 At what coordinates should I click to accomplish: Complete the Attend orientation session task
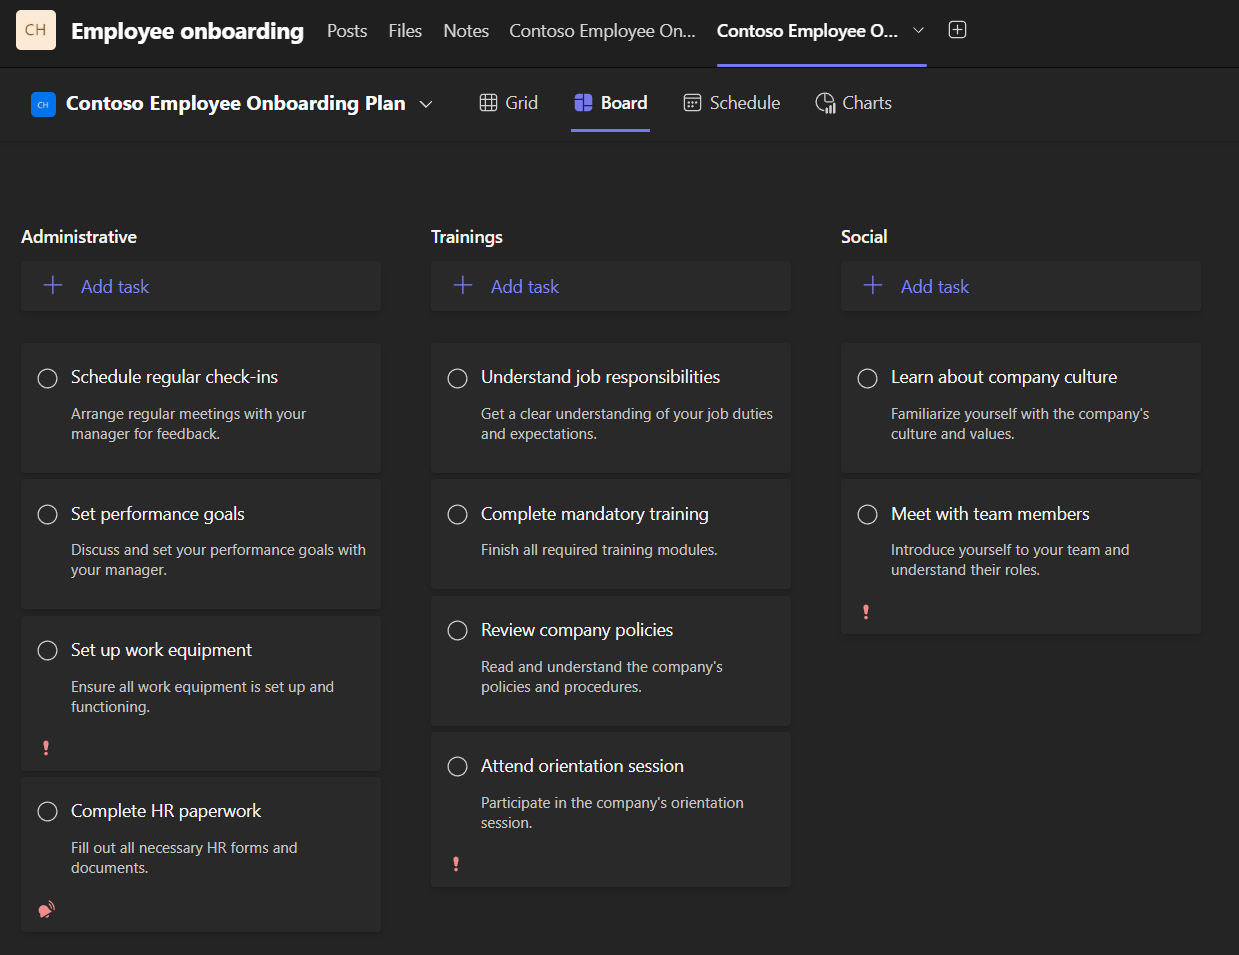[x=457, y=766]
